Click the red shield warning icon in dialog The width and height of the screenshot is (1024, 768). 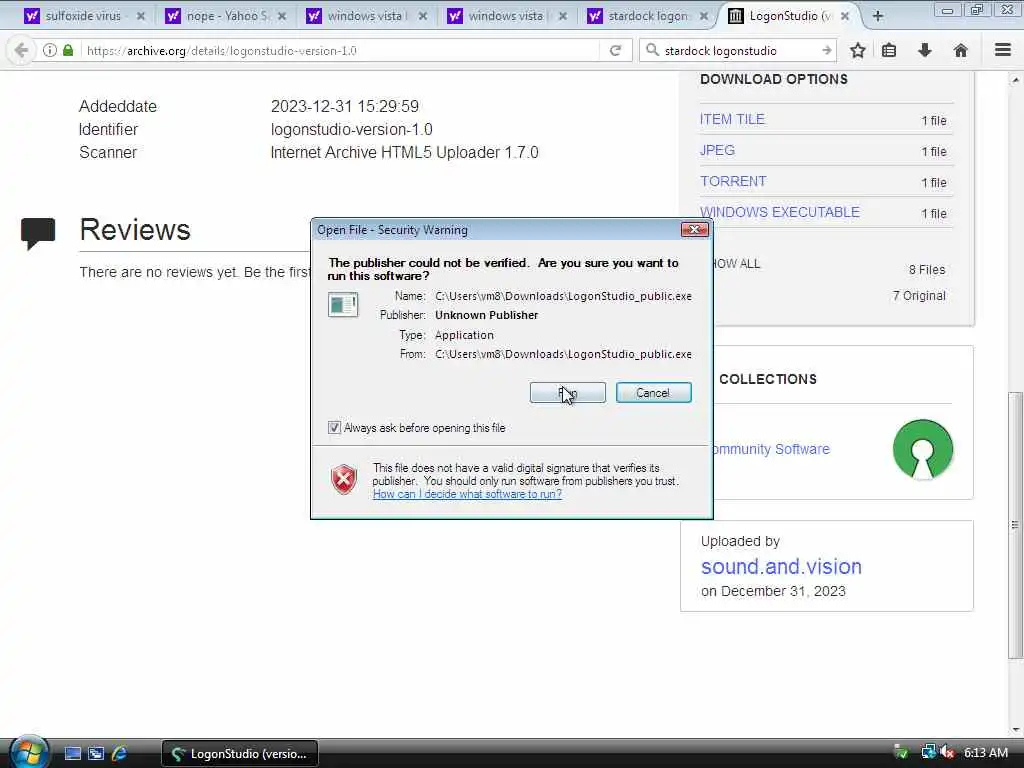pos(344,479)
